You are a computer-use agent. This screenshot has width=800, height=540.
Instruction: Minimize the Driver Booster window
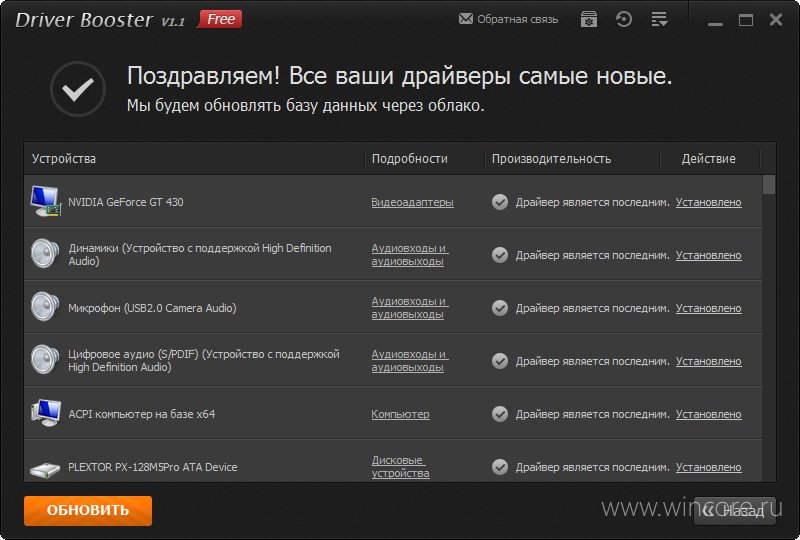click(x=715, y=23)
